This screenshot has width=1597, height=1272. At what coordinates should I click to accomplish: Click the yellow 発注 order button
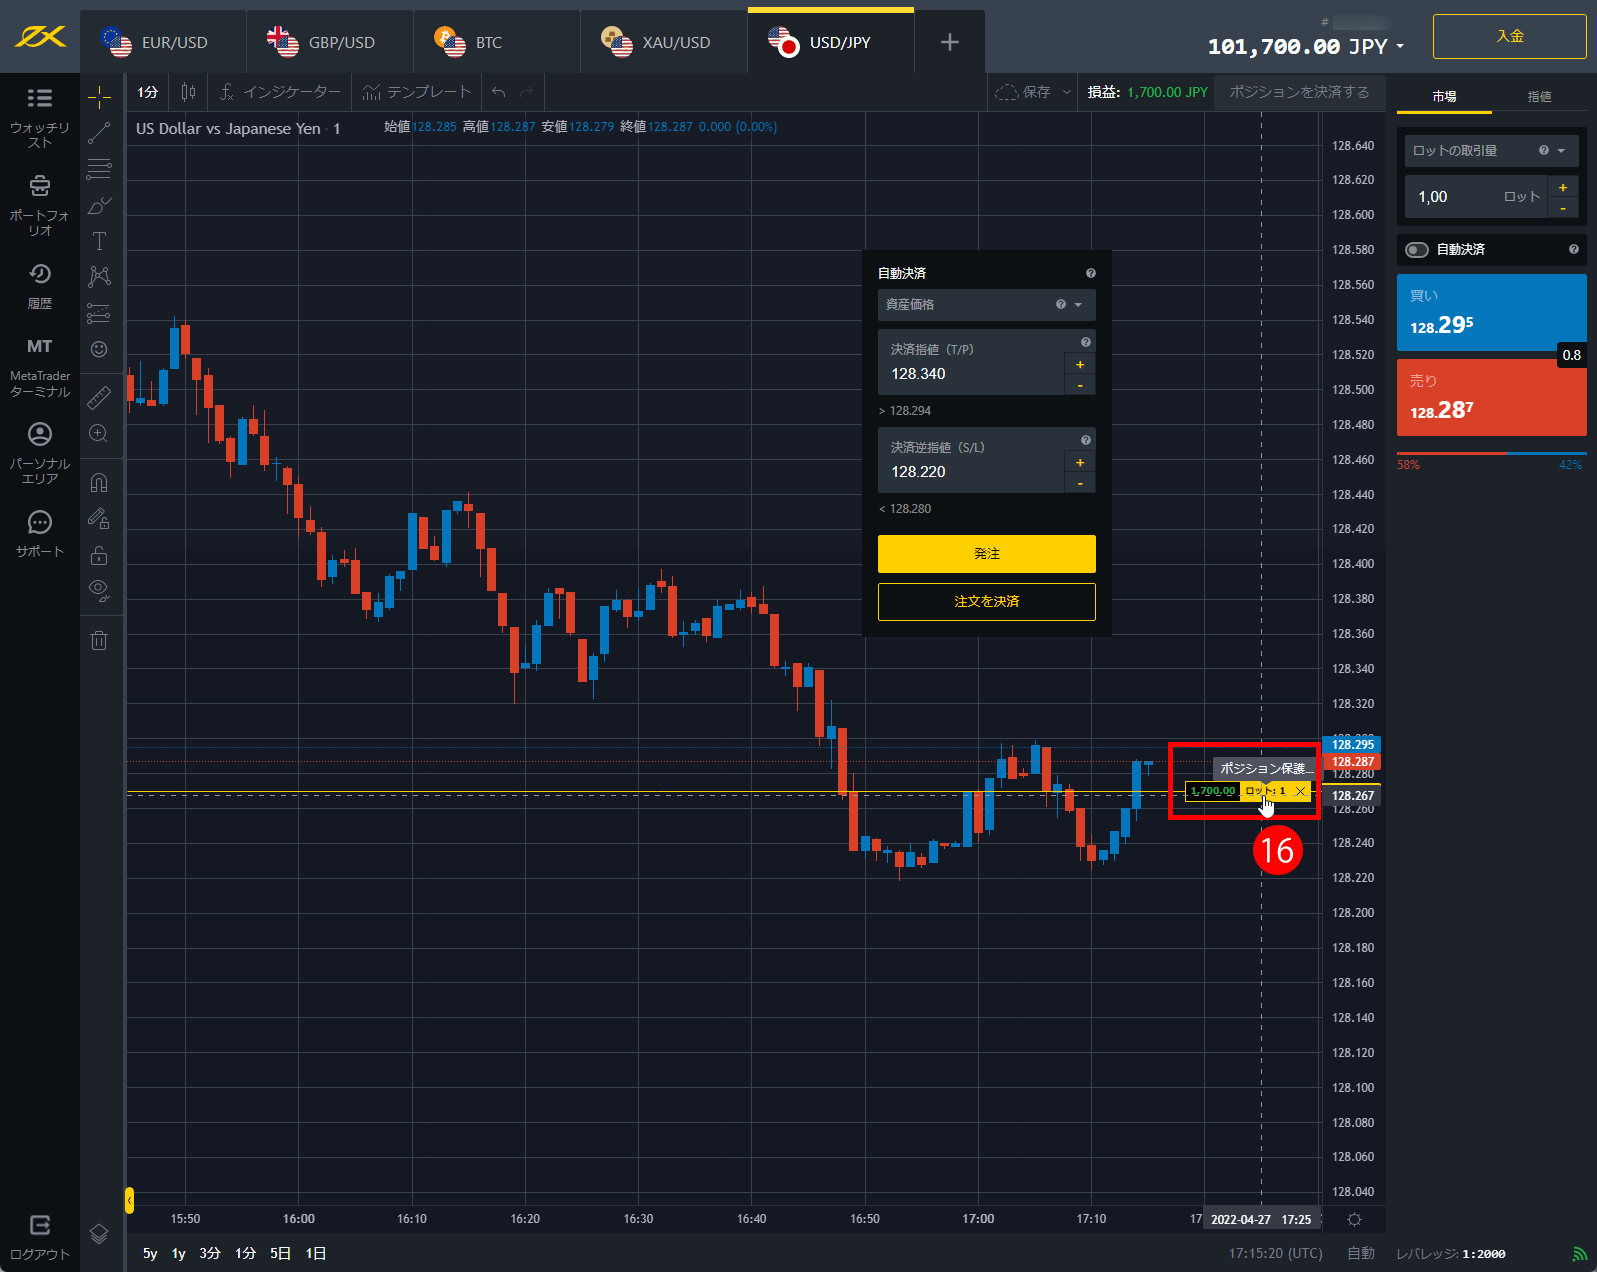point(986,554)
